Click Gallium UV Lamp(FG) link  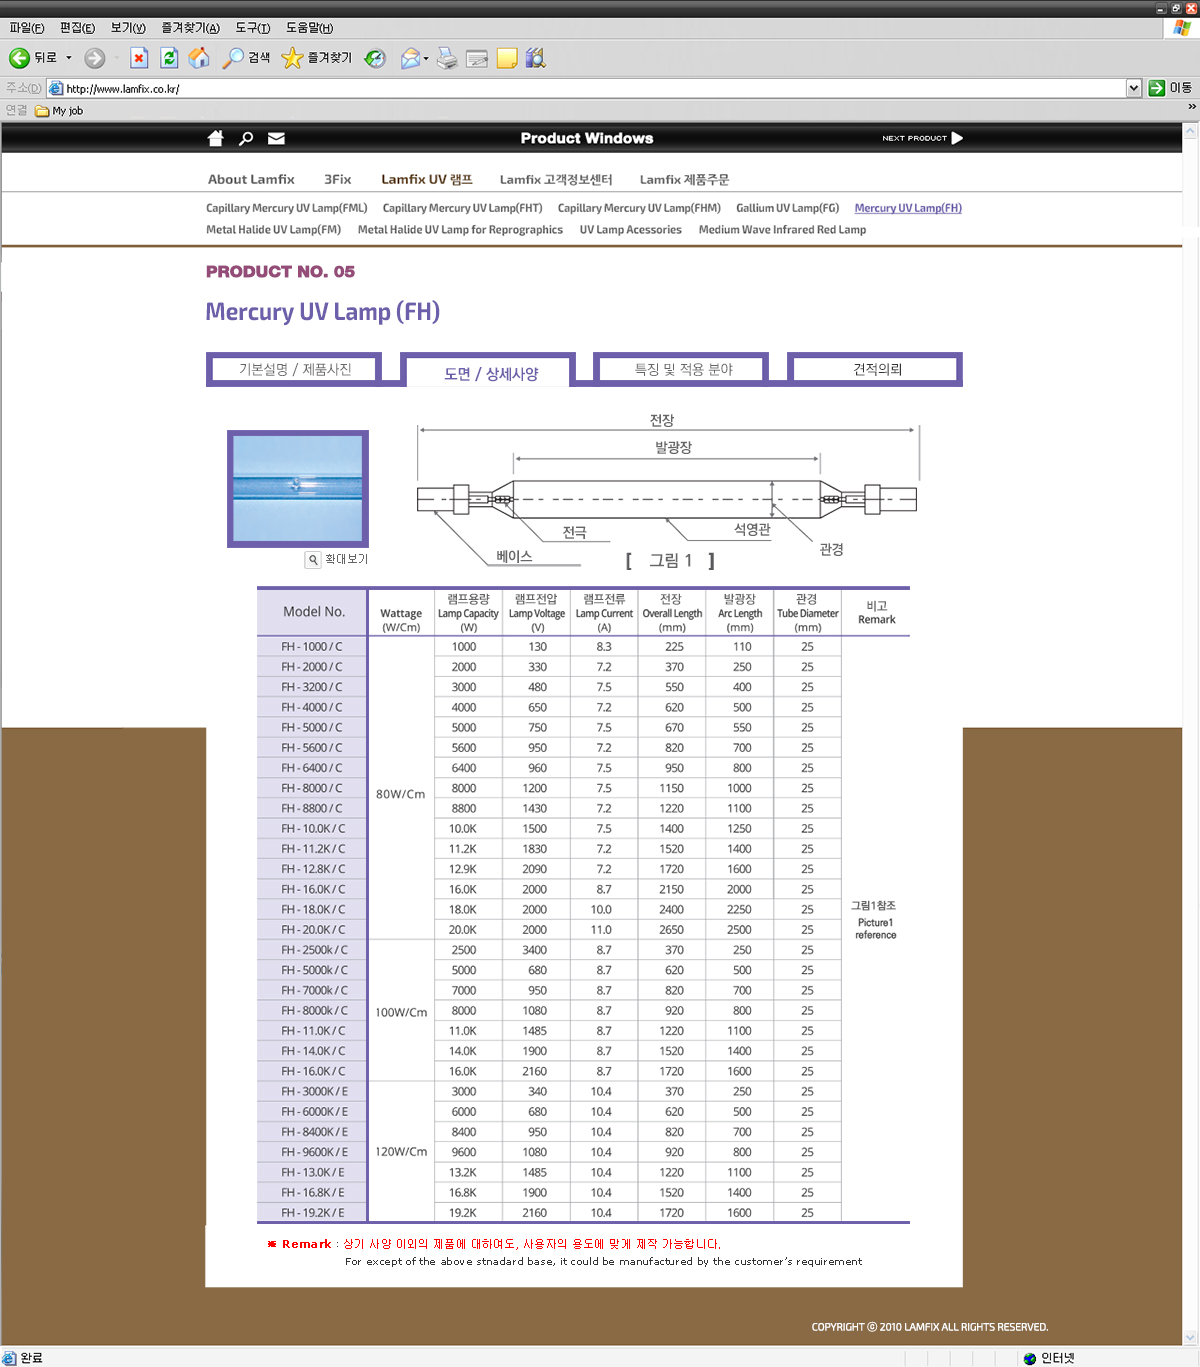[787, 208]
